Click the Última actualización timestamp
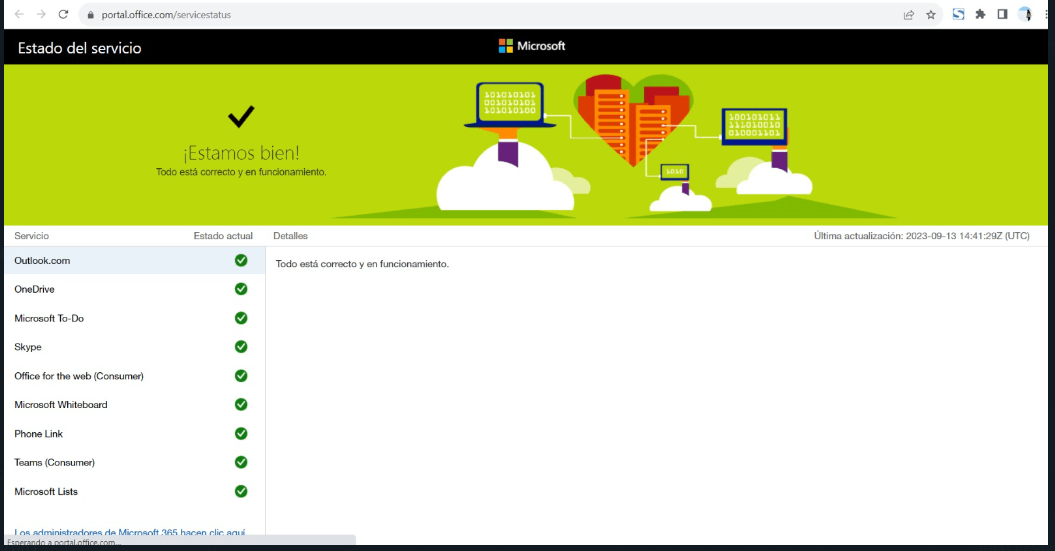 pyautogui.click(x=922, y=236)
